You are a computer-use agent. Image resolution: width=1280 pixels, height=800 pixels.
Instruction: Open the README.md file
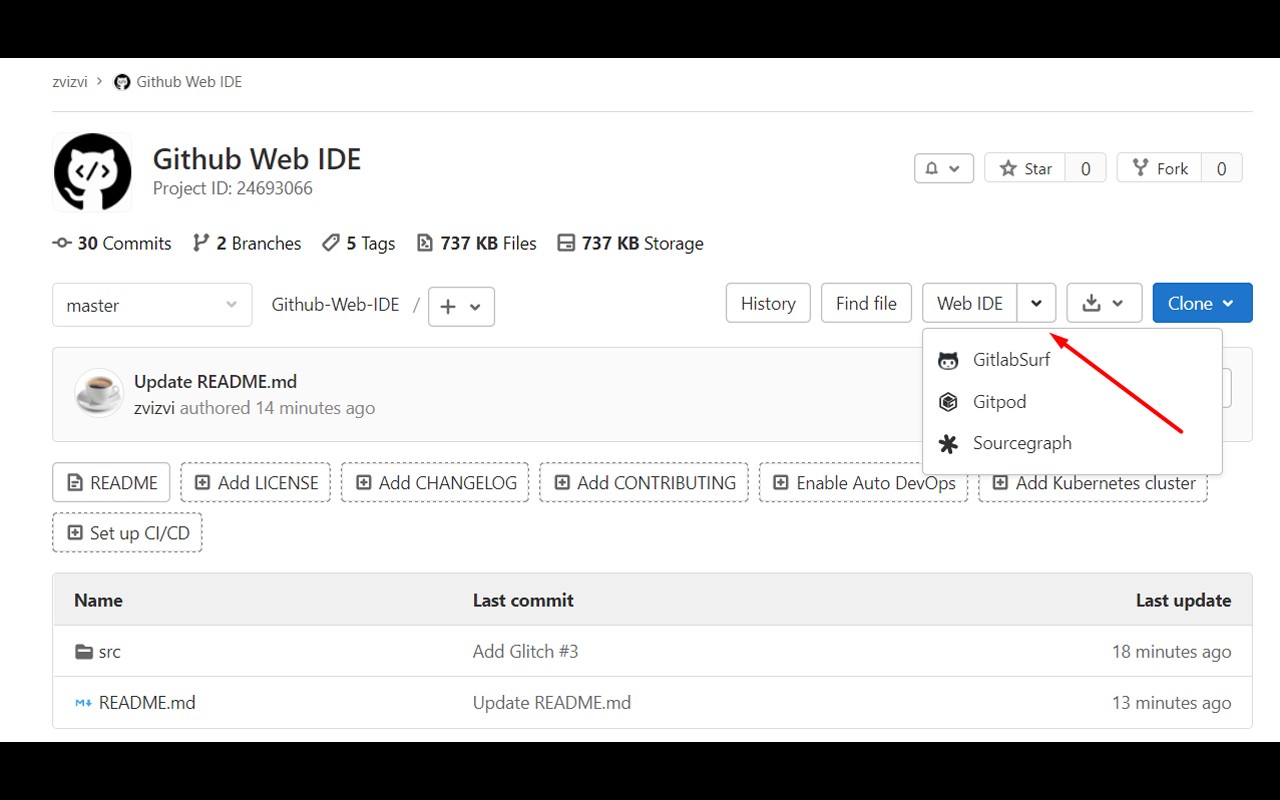tap(146, 703)
